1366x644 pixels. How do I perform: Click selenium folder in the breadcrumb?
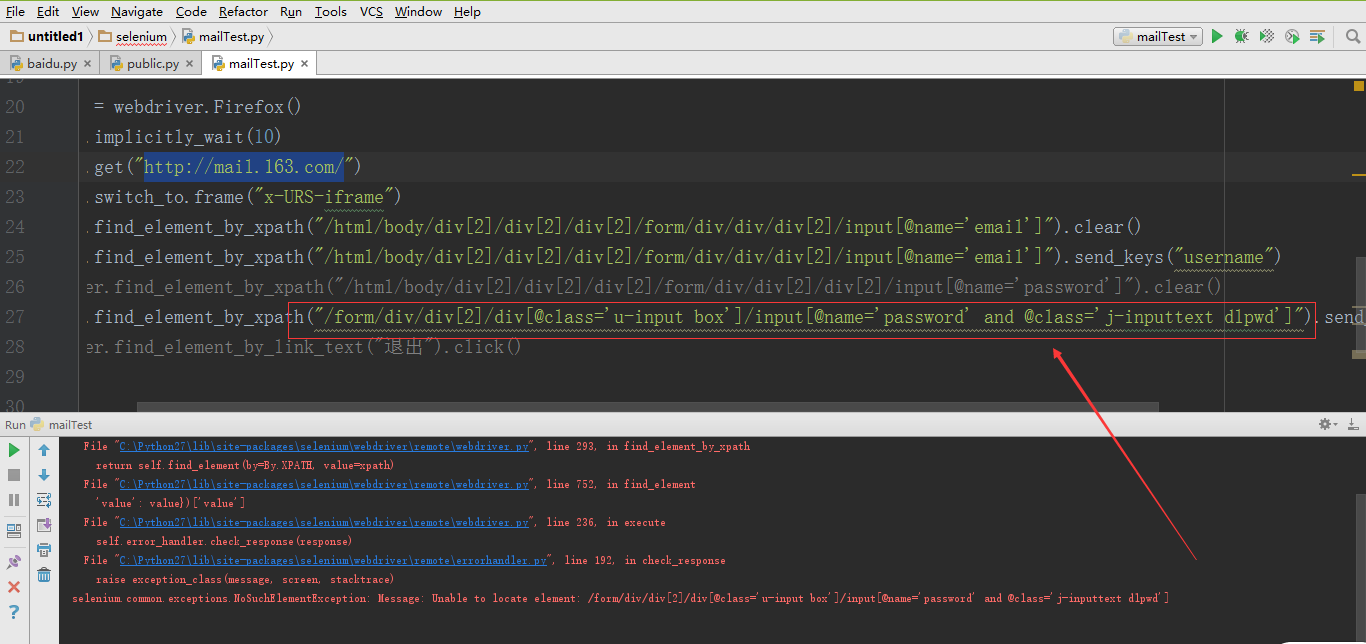click(133, 36)
